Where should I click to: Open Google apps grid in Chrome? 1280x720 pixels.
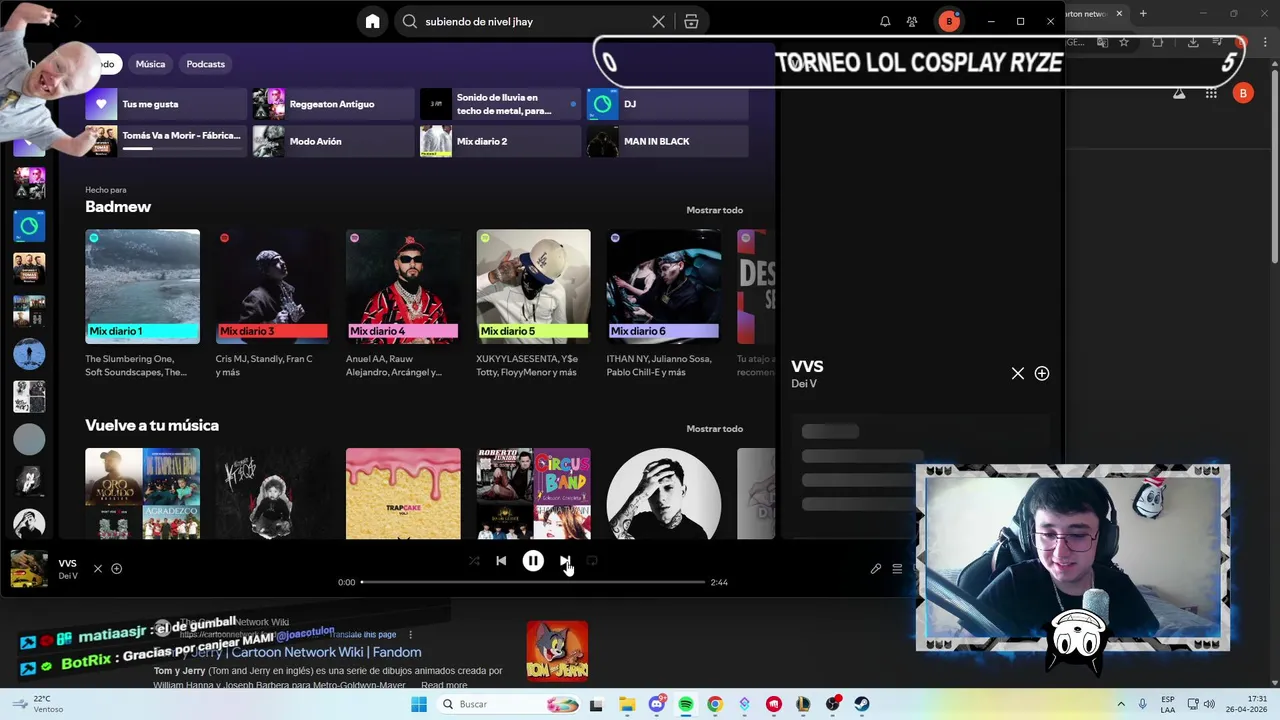coord(1211,93)
